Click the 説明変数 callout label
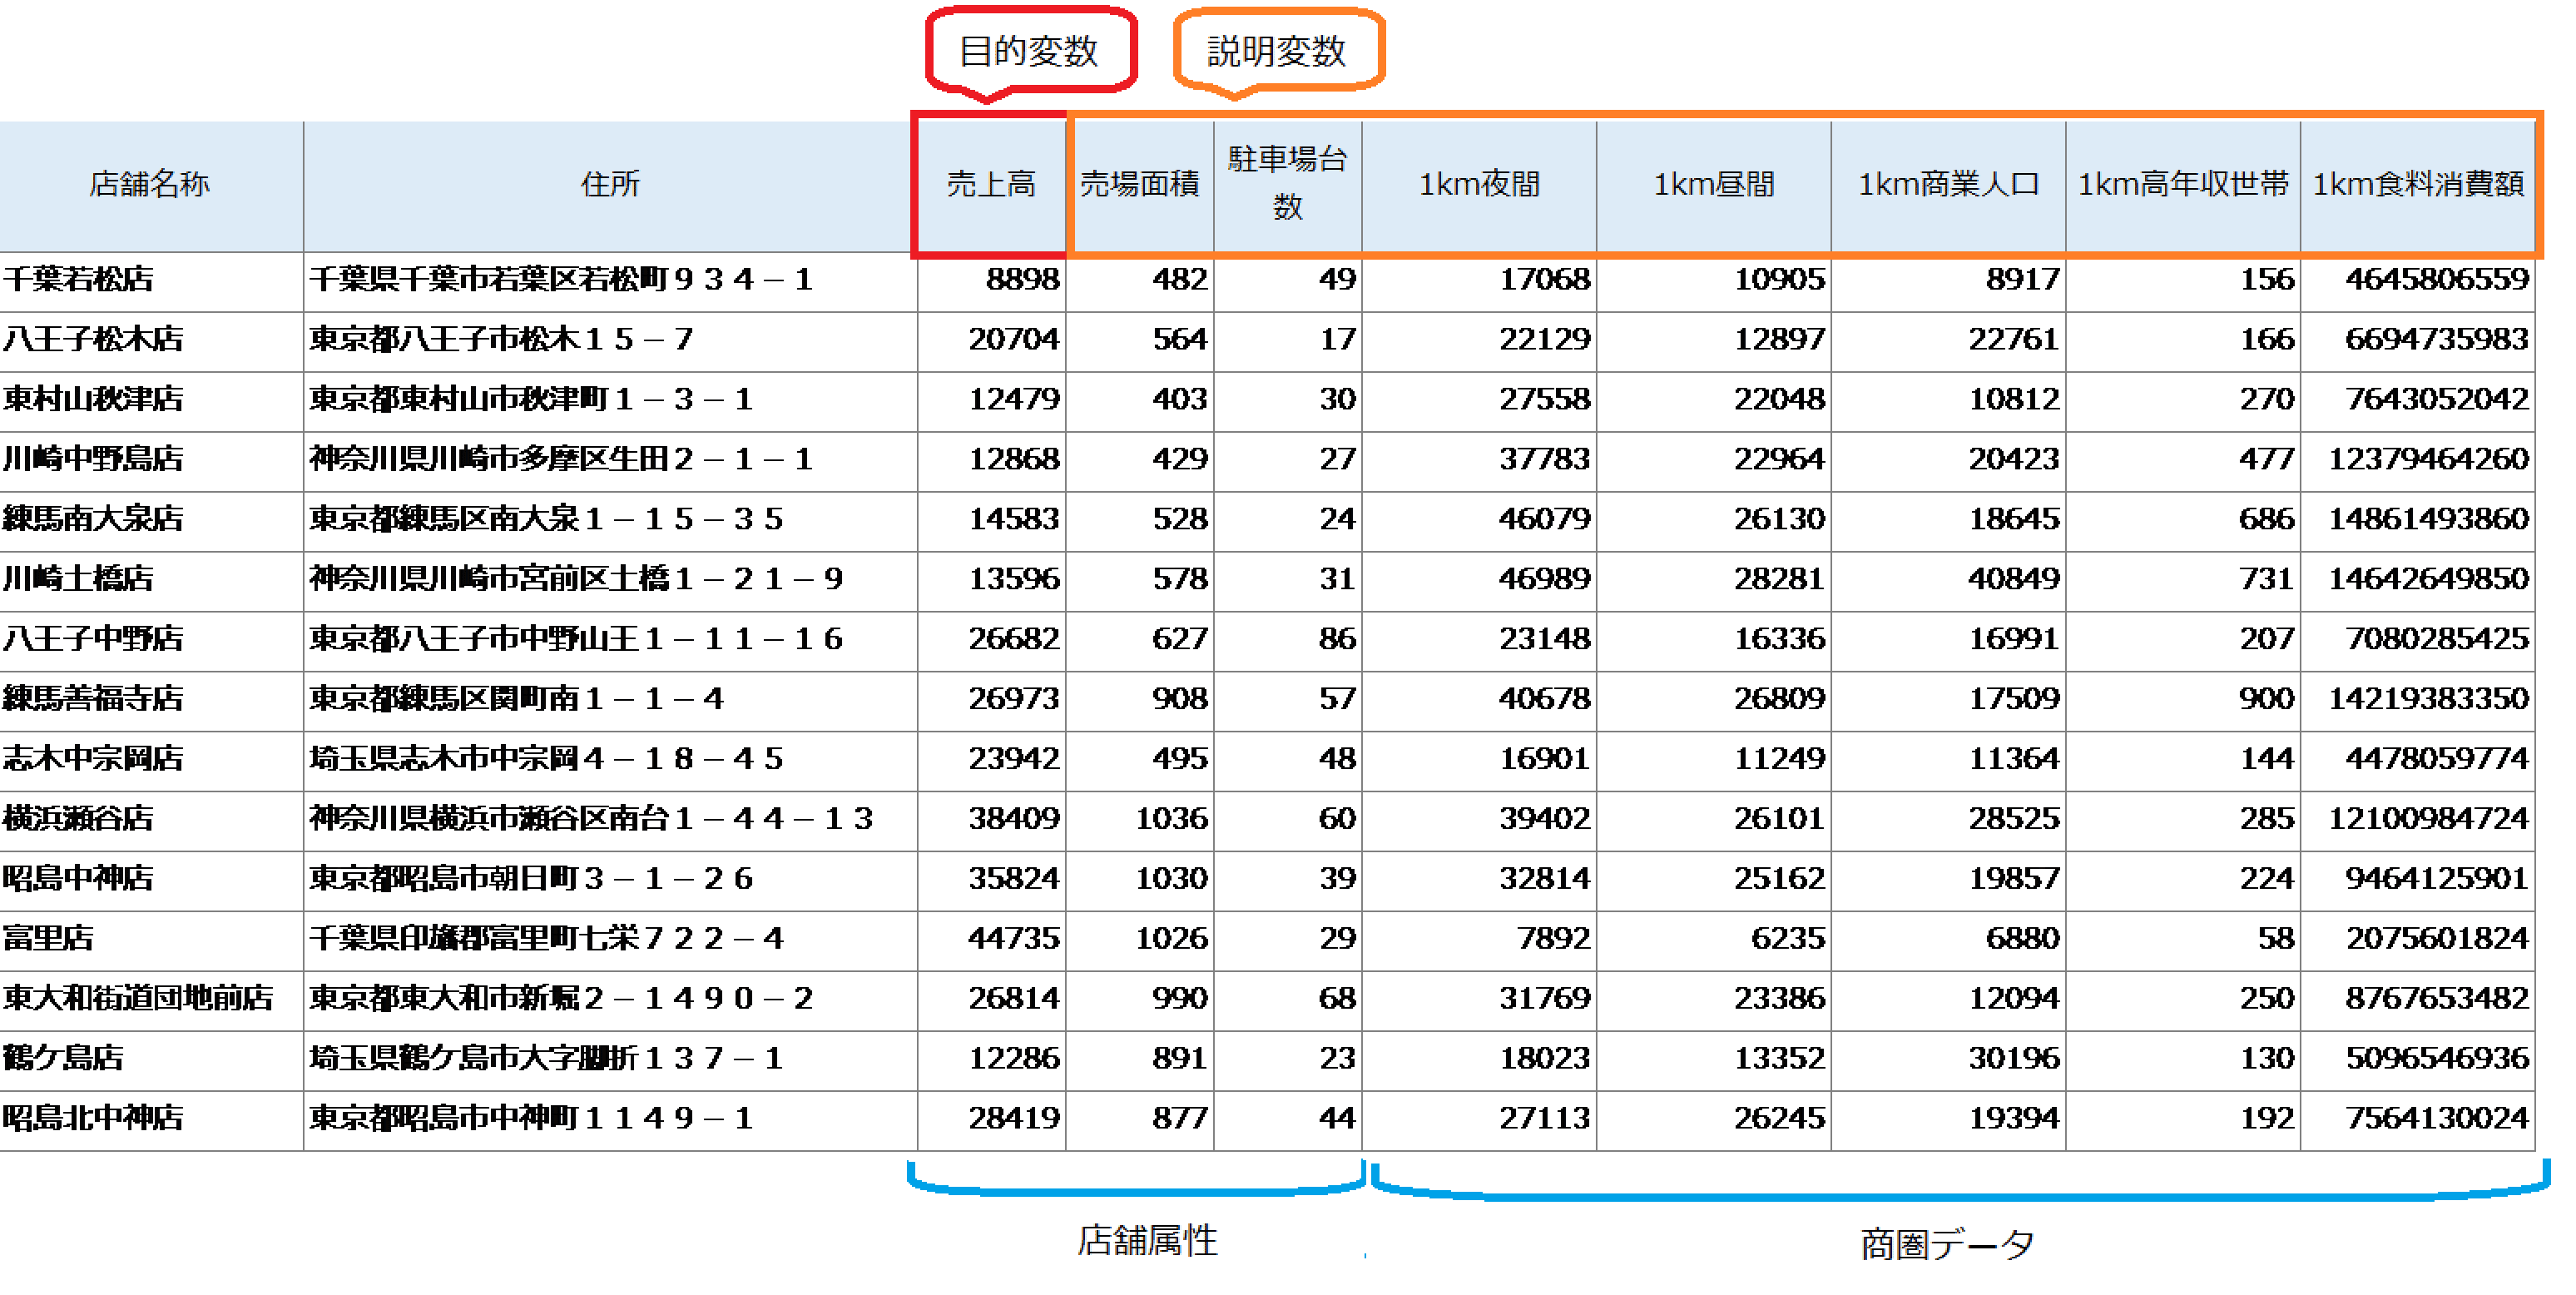Viewport: 2576px width, 1295px height. click(x=1277, y=50)
